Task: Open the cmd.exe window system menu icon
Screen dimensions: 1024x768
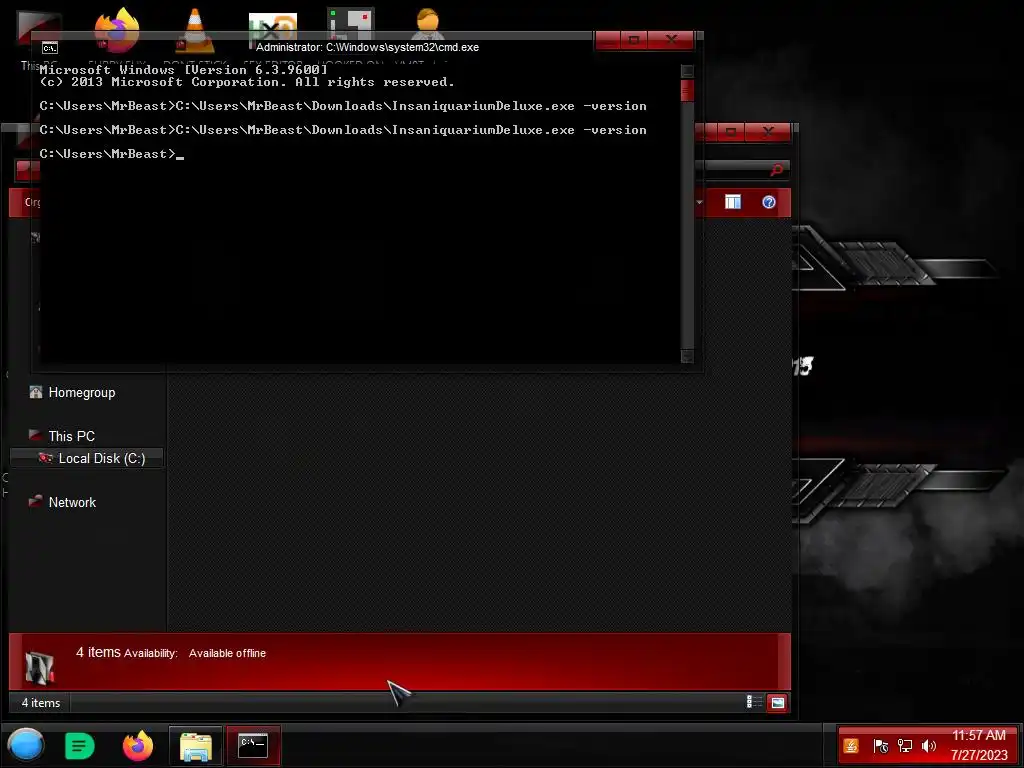Action: 50,48
